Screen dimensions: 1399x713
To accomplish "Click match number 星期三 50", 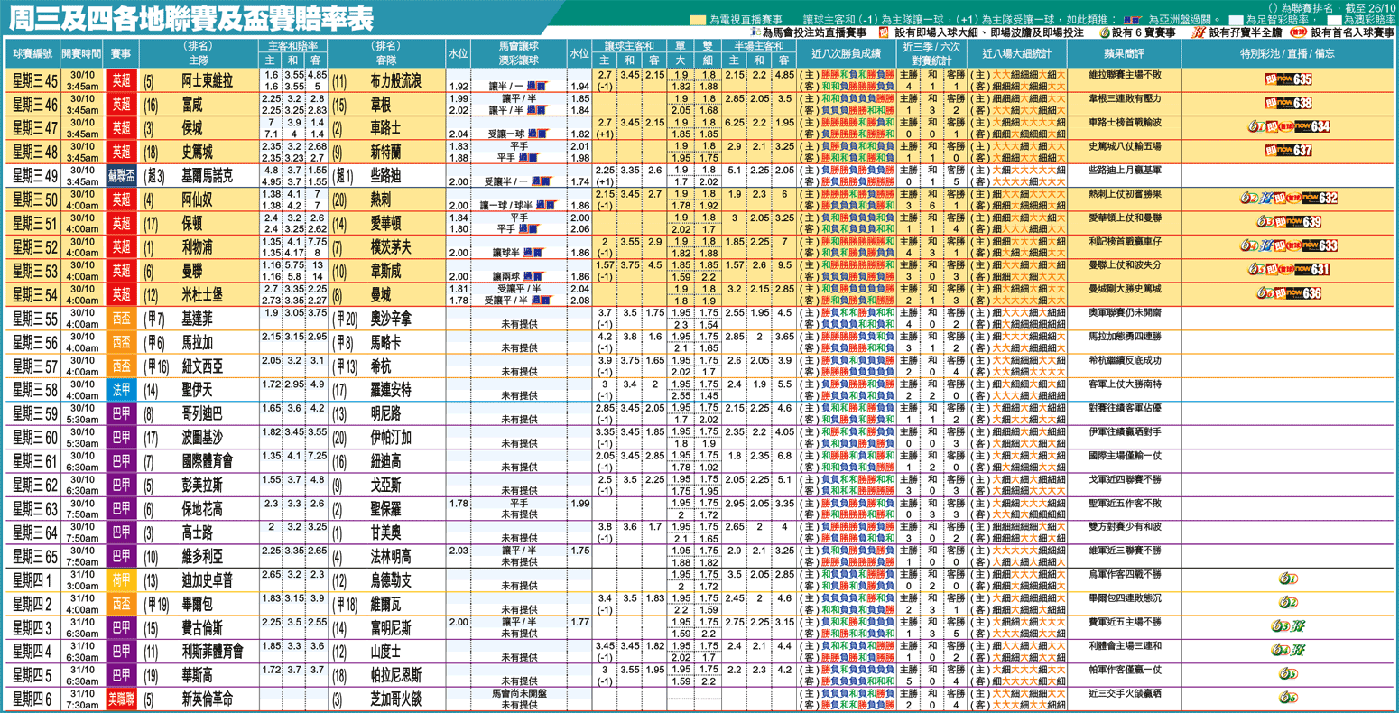I will [34, 198].
